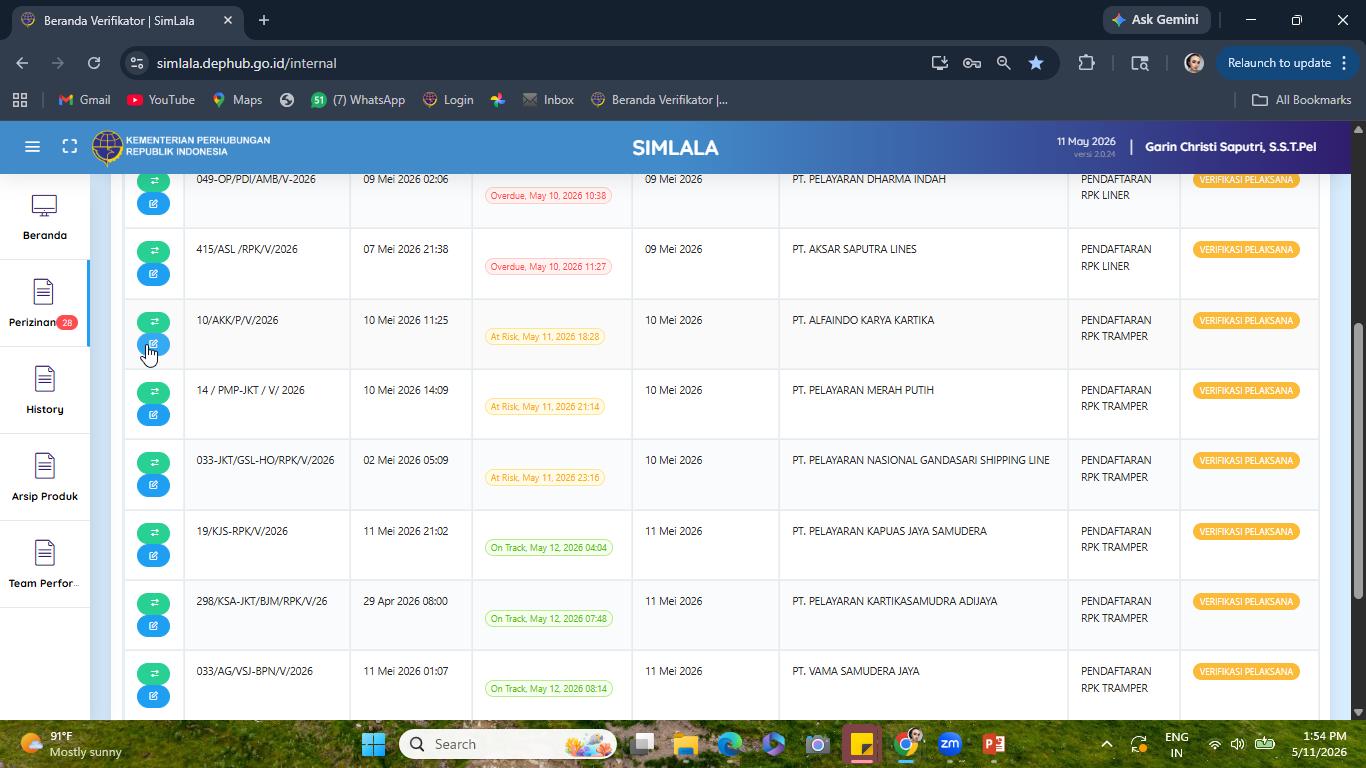
Task: Click the SIMLALA title
Action: click(675, 148)
